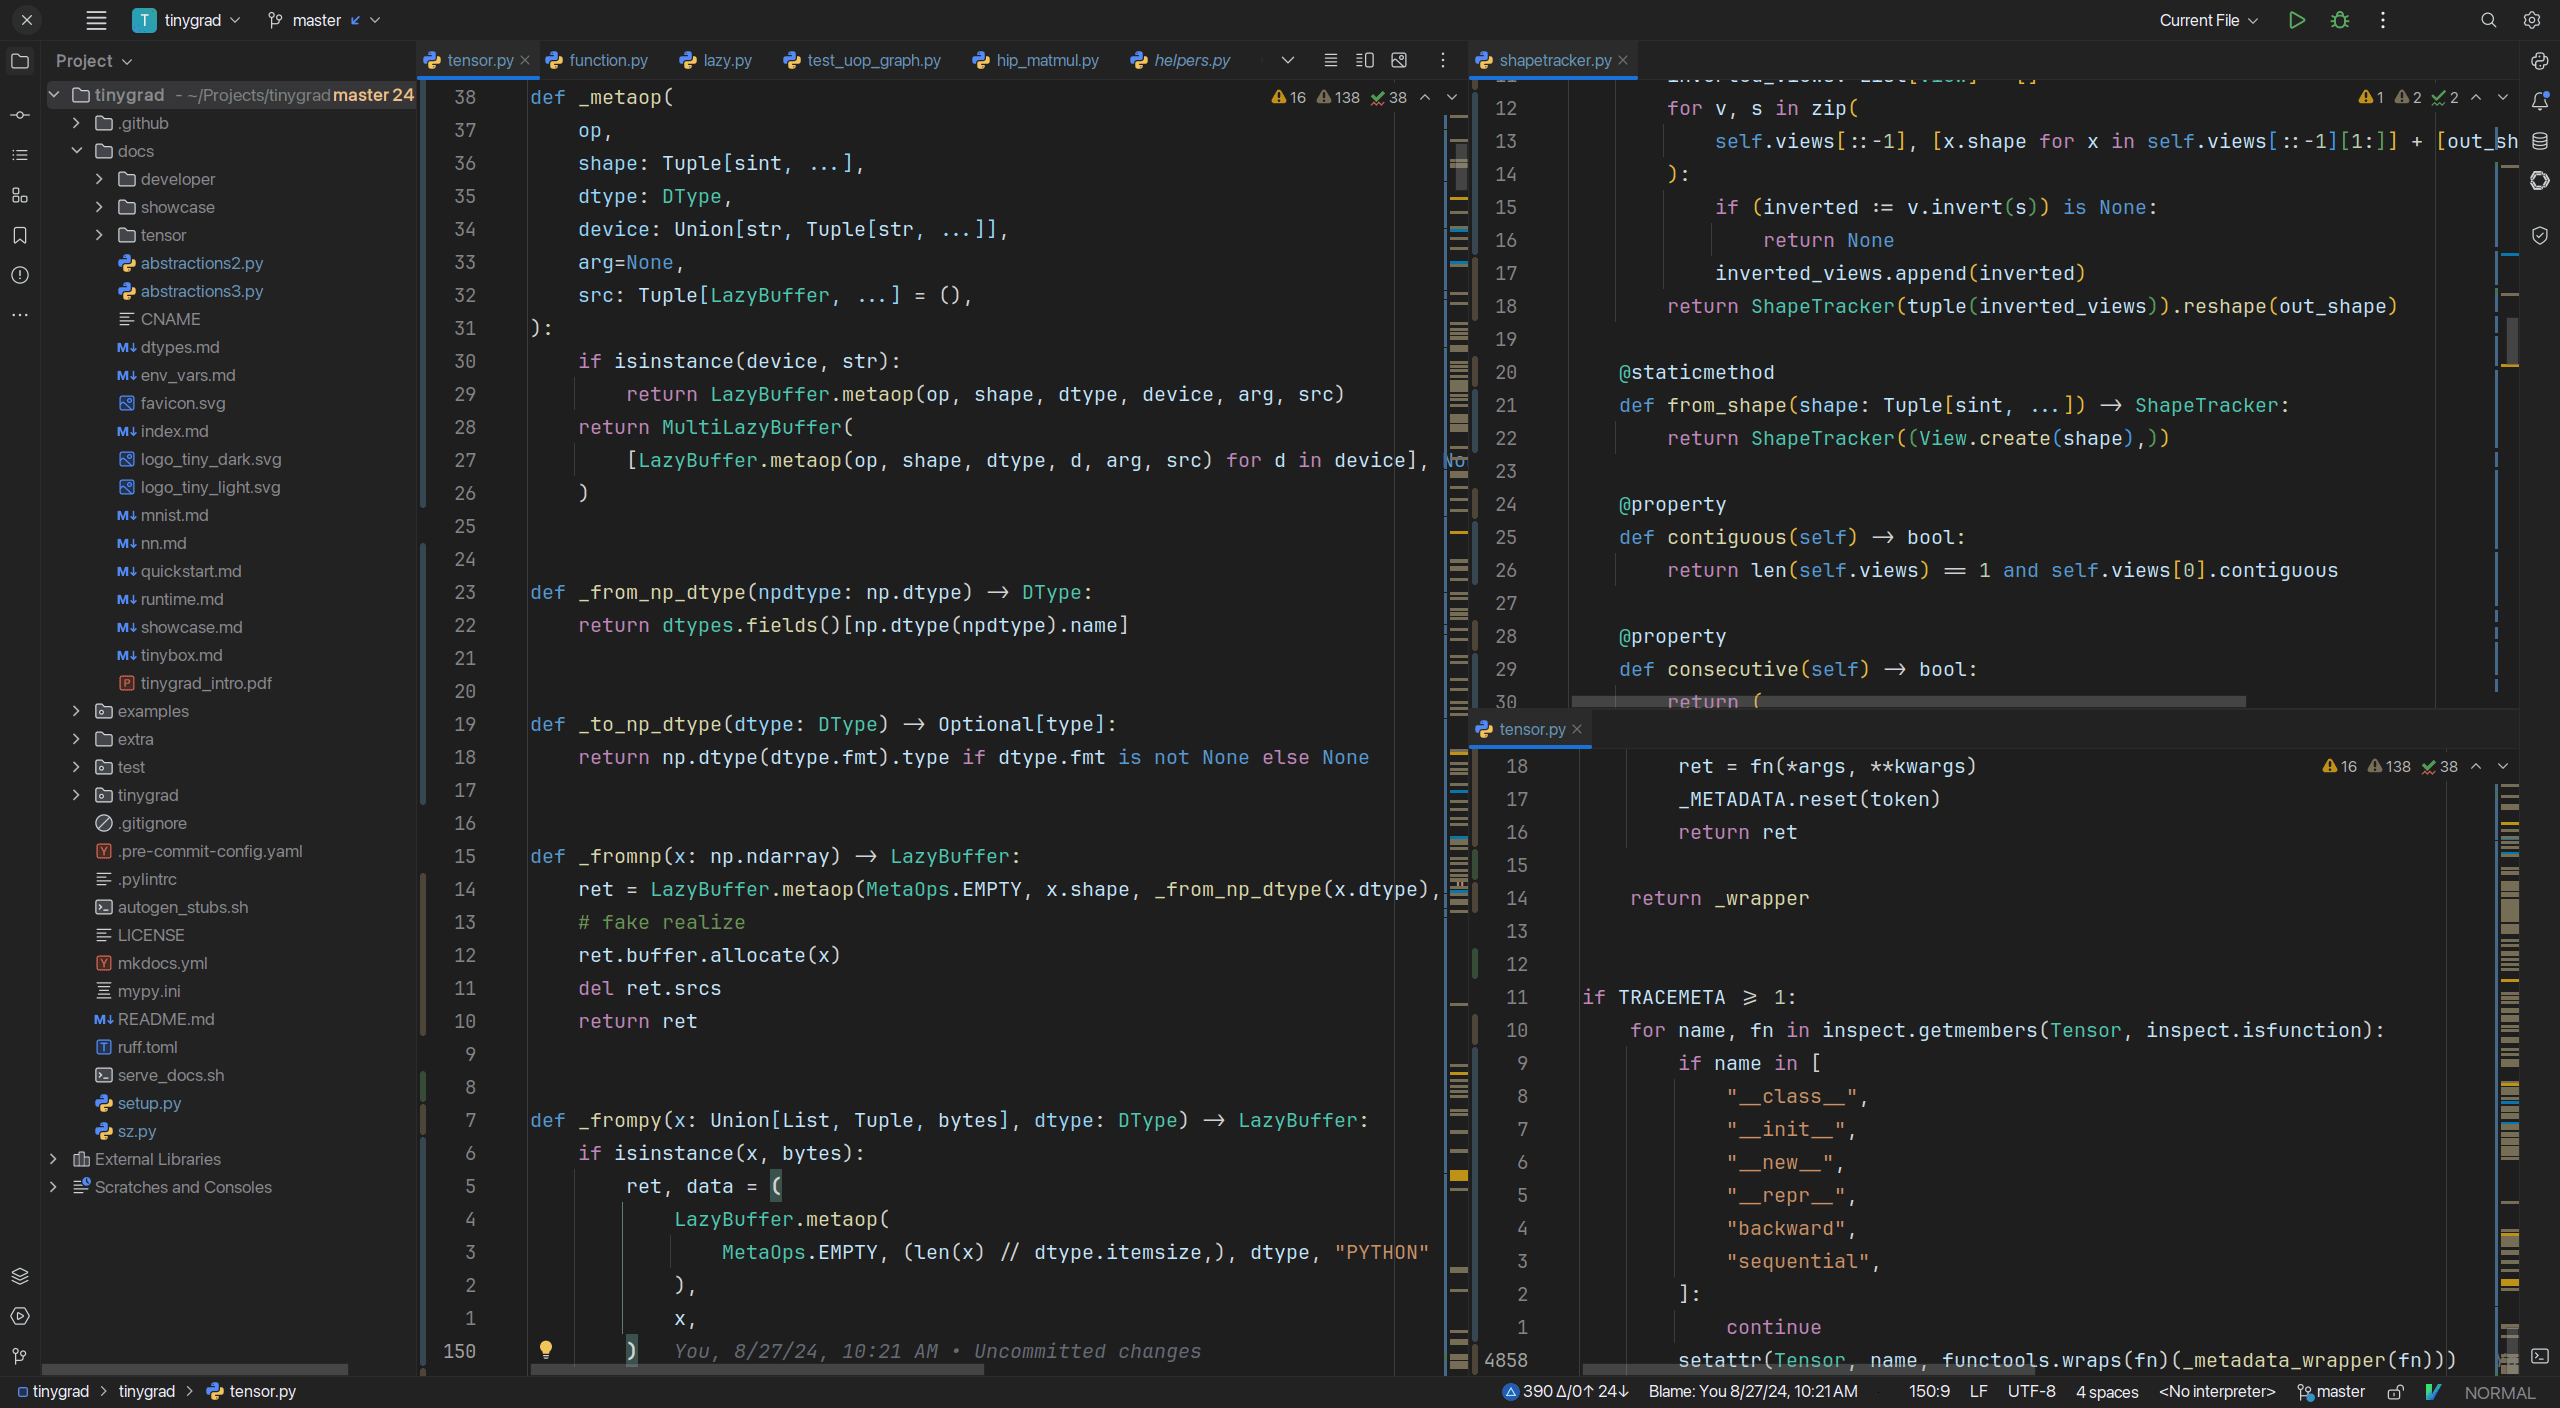
Task: Switch to function.py editor tab
Action: [597, 60]
